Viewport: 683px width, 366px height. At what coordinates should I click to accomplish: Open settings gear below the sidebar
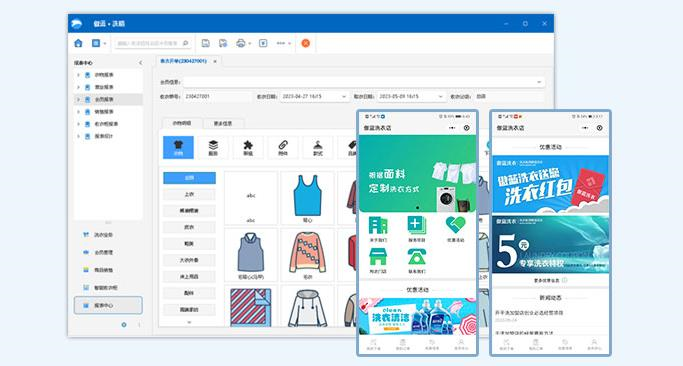124,325
